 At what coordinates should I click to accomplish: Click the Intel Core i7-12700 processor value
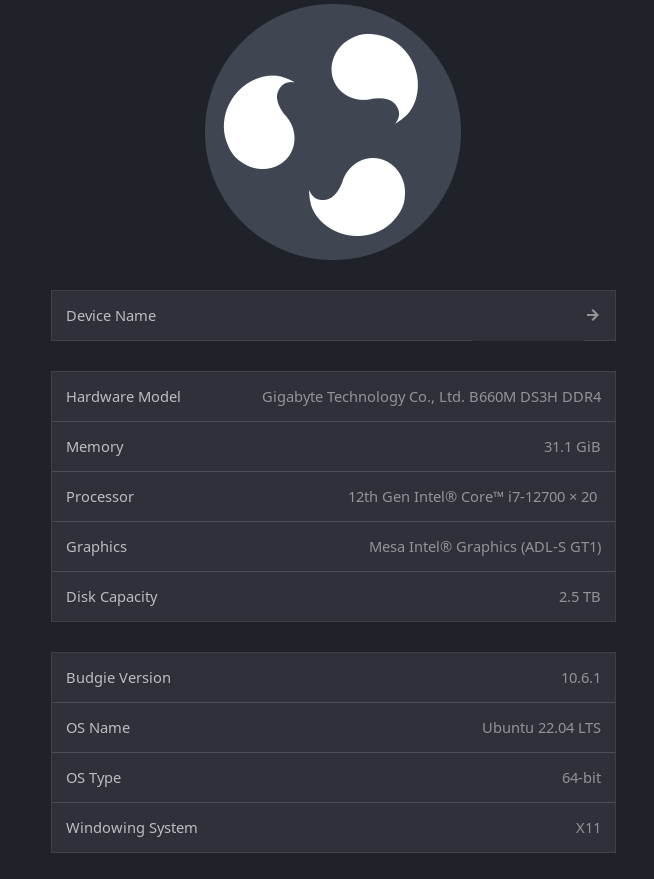coord(472,497)
